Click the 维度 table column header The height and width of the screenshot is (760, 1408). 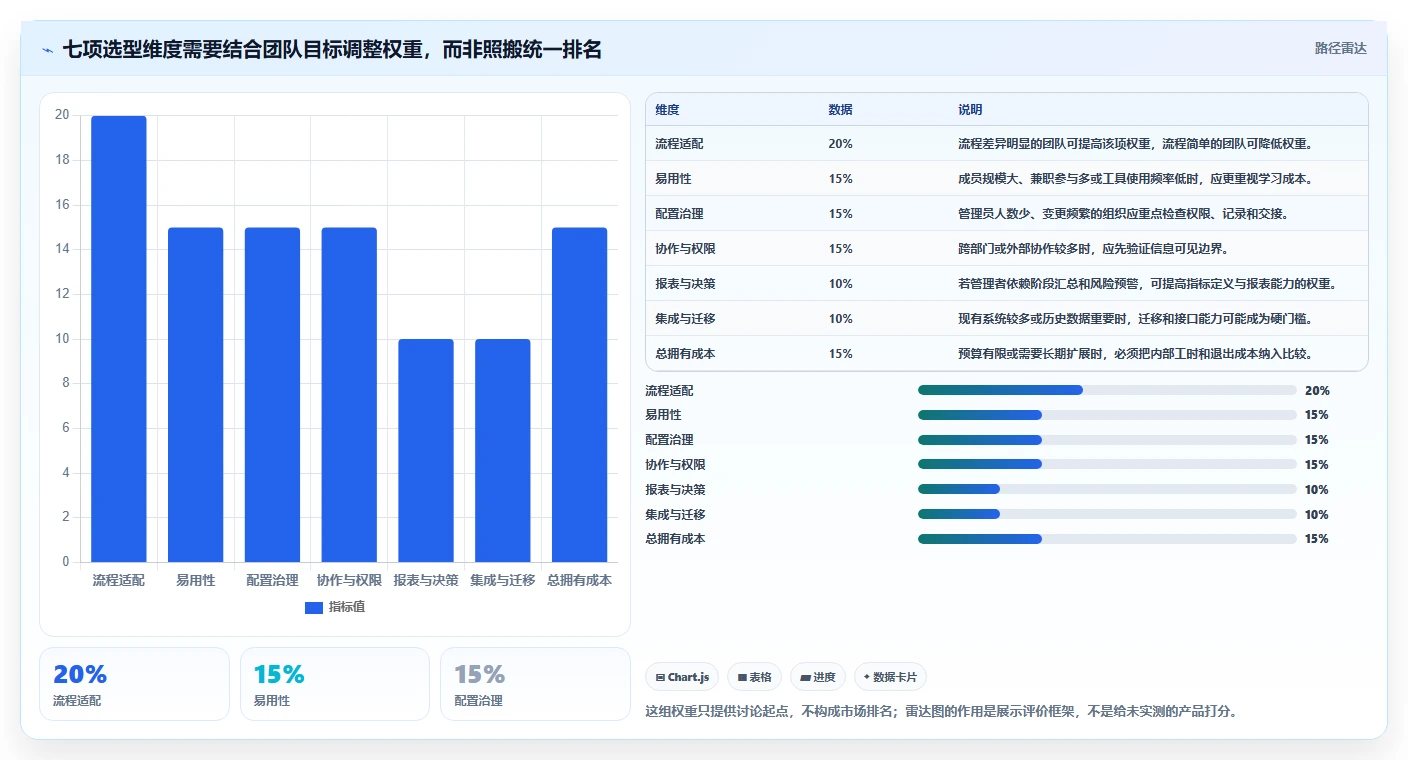point(667,110)
